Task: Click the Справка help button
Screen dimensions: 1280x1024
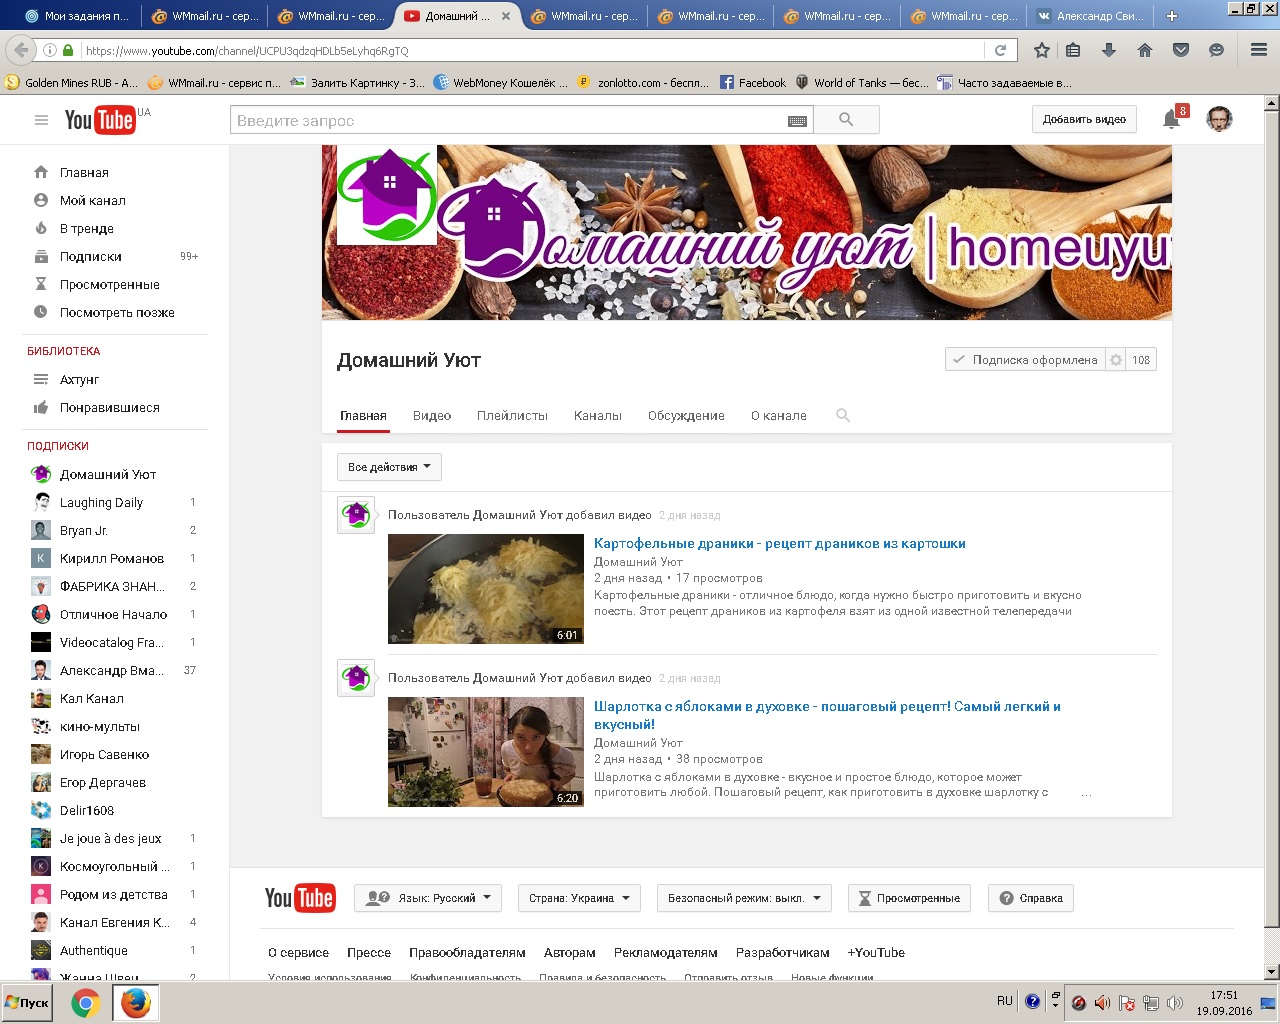Action: click(1031, 898)
